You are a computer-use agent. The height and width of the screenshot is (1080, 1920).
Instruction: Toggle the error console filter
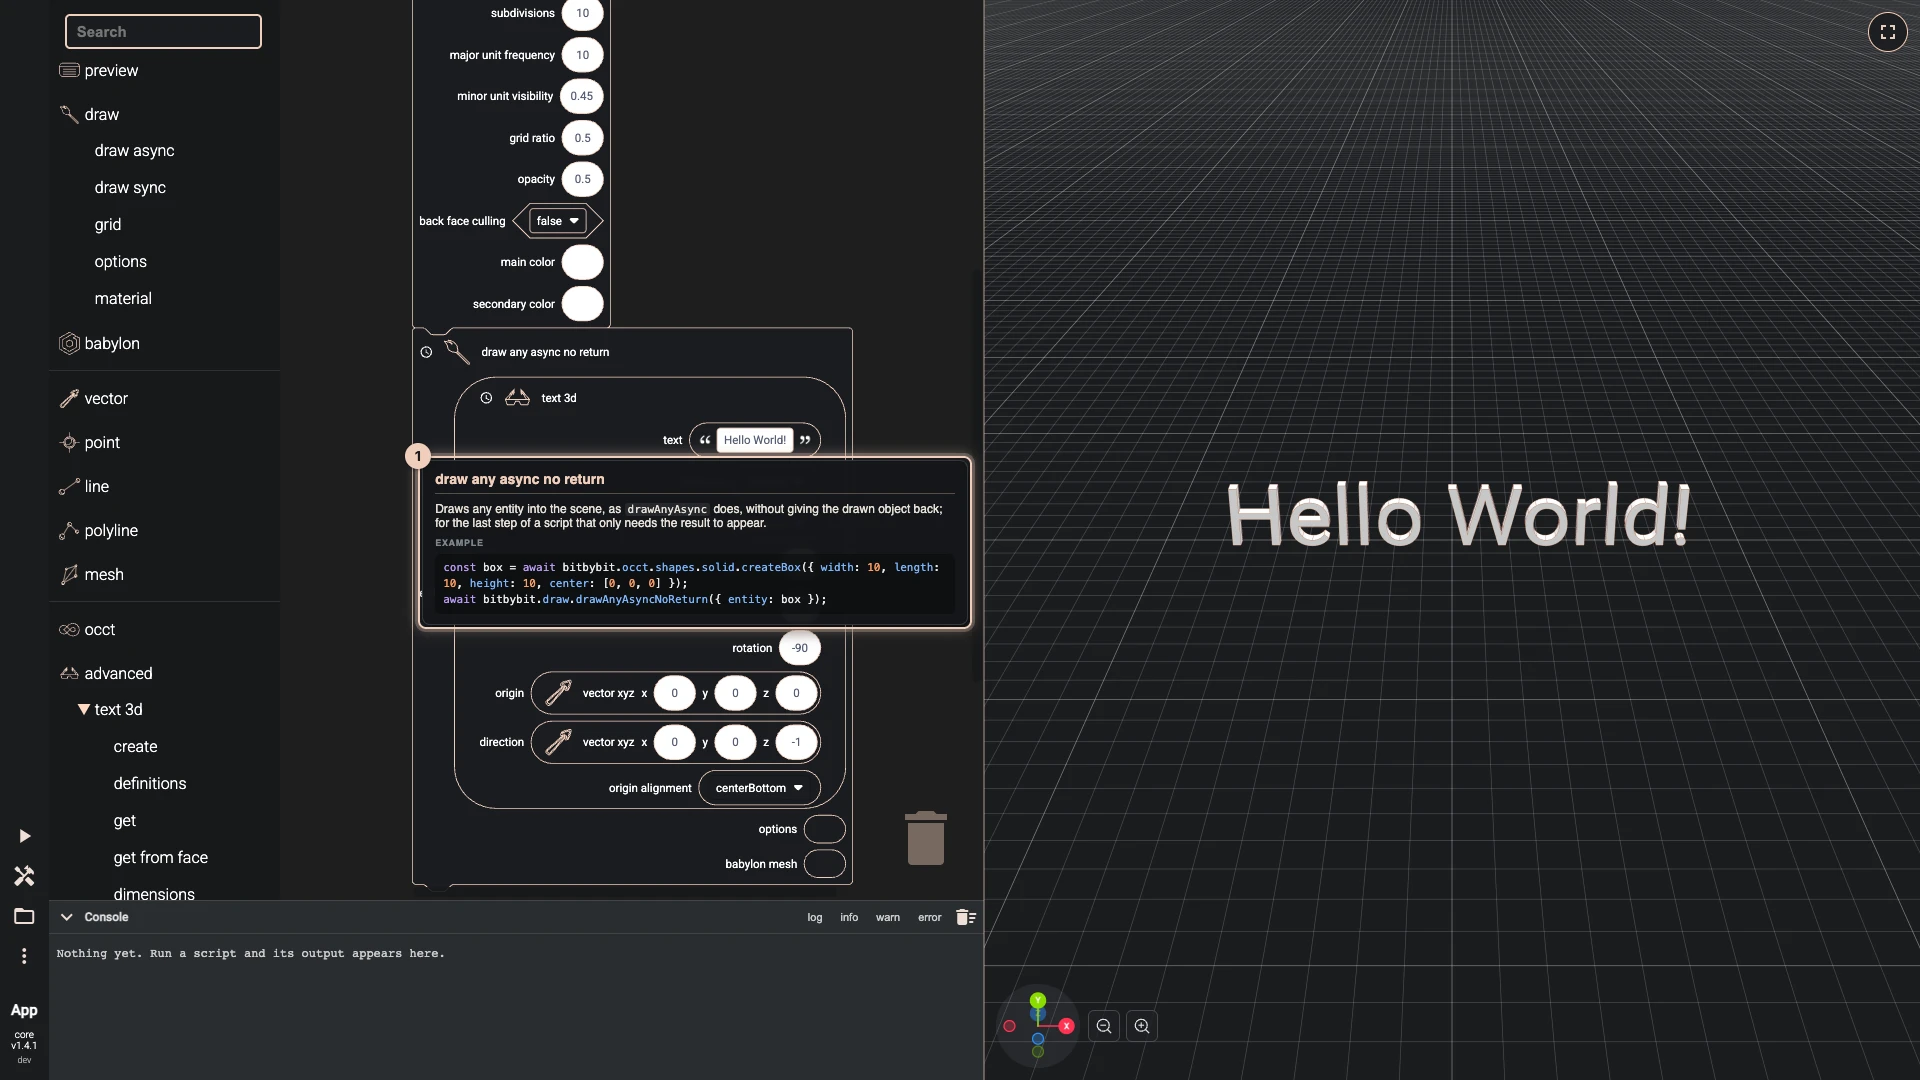tap(930, 918)
